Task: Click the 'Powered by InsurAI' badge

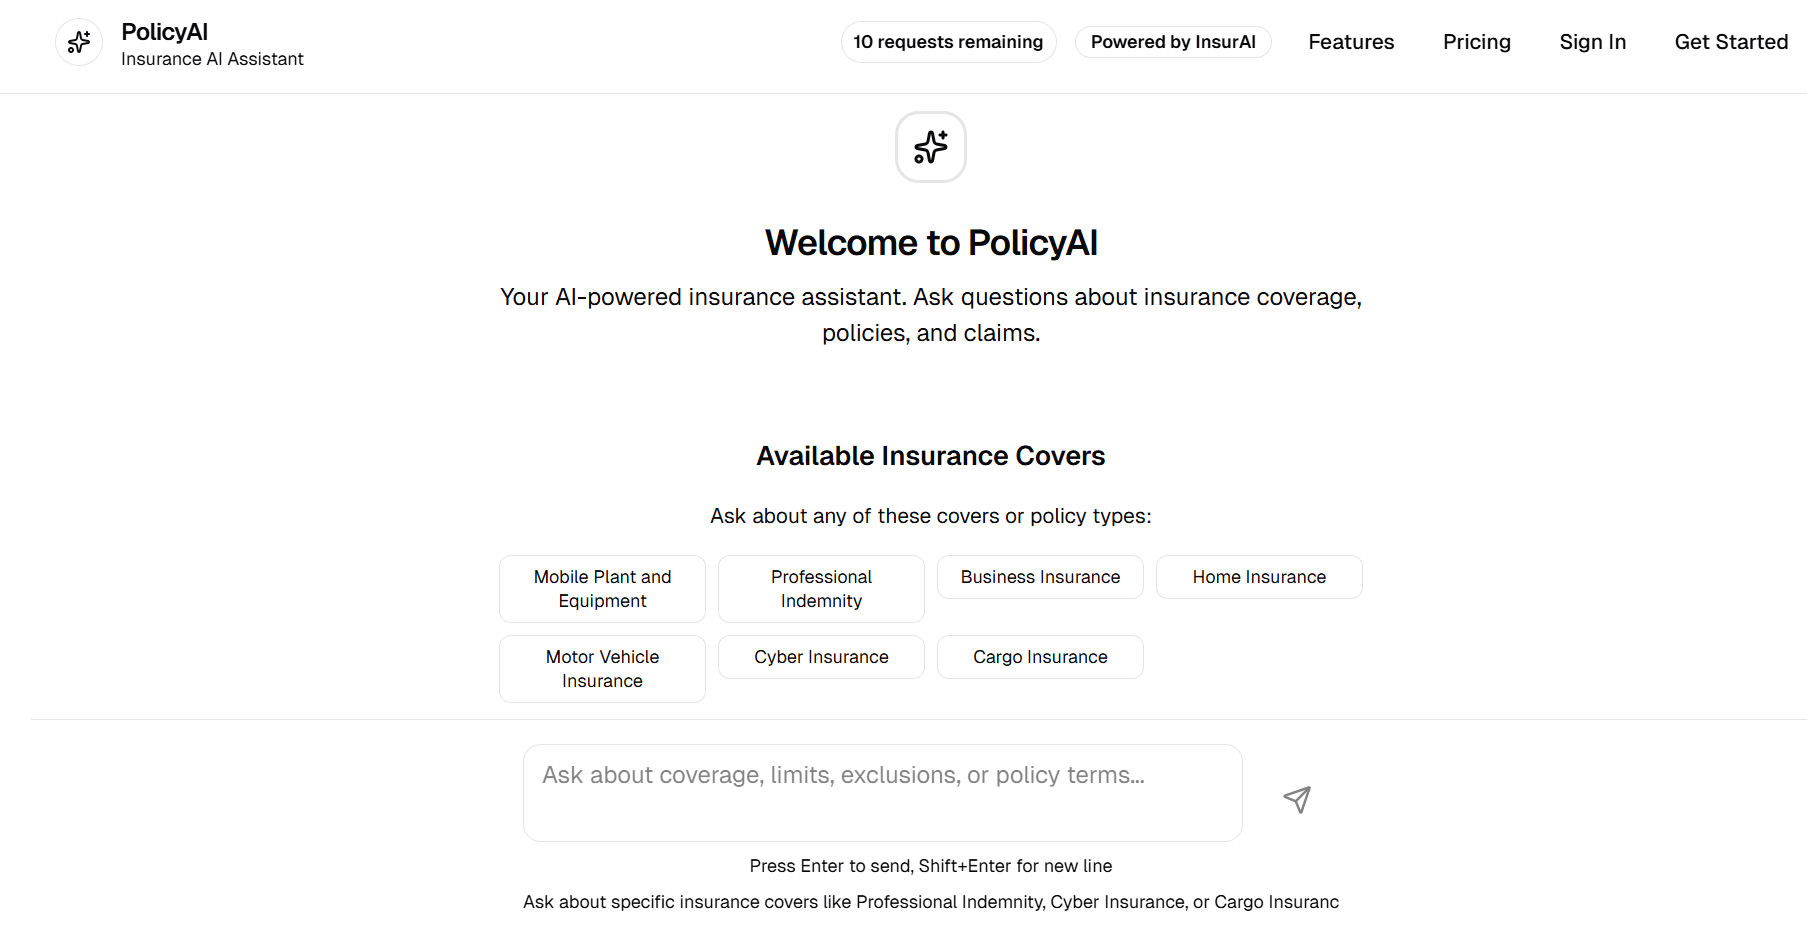Action: point(1173,42)
